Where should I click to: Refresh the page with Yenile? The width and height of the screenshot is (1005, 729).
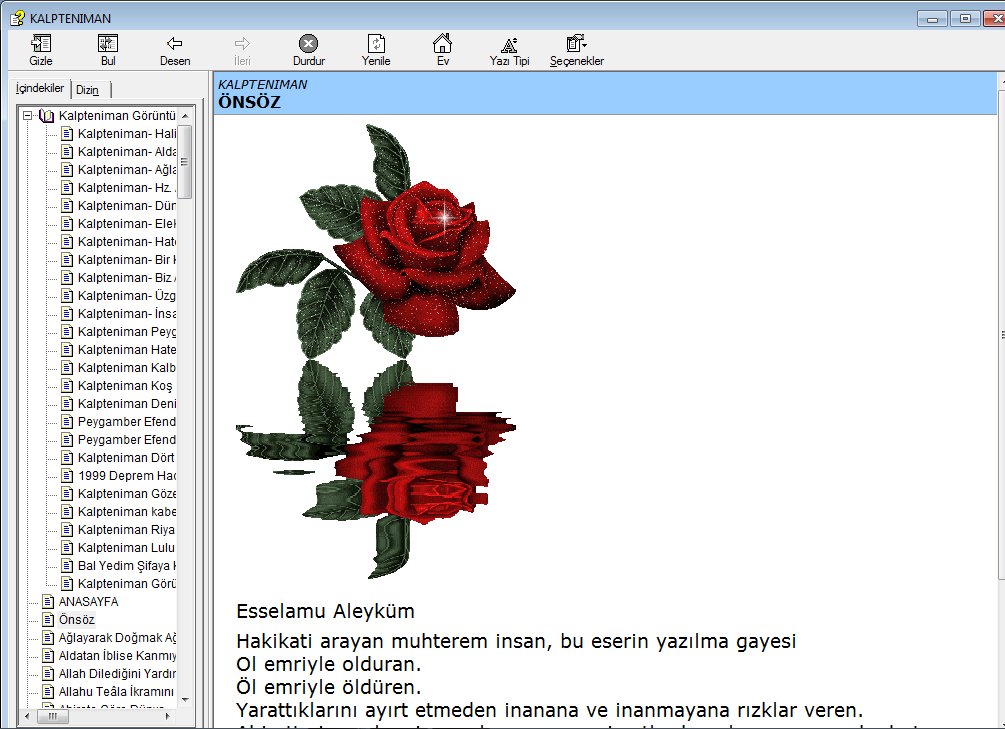click(376, 50)
